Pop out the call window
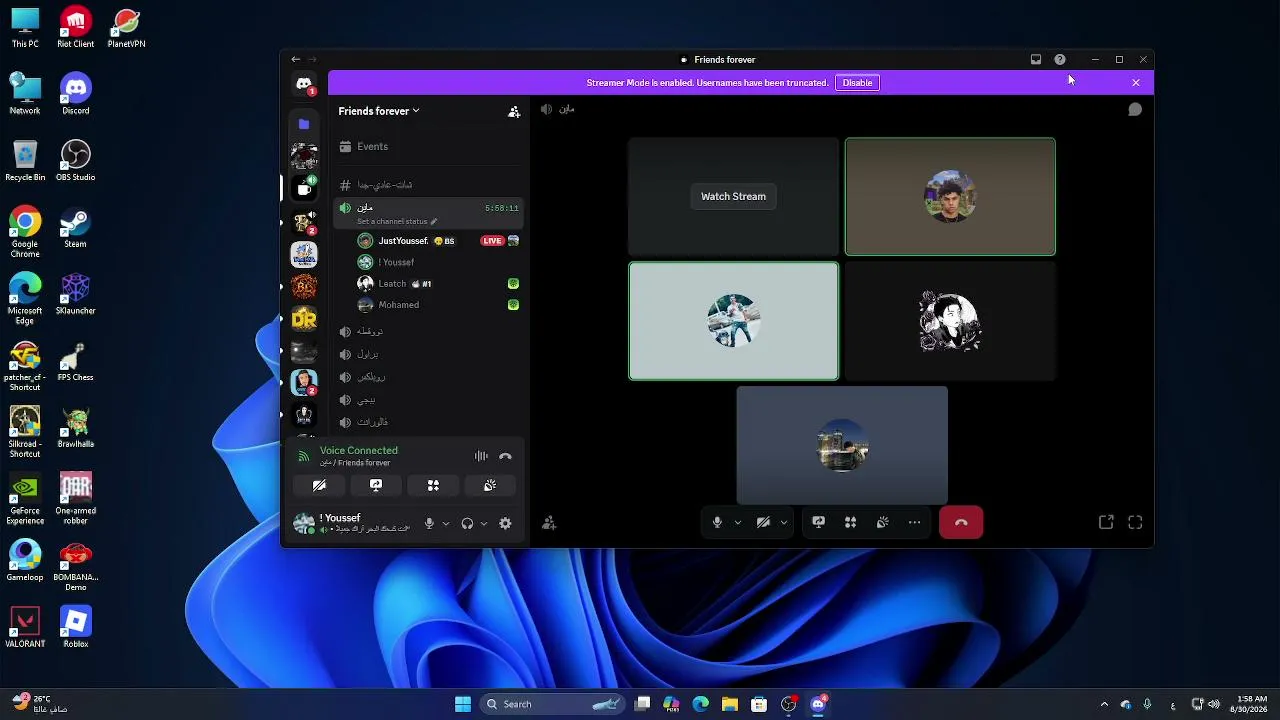The width and height of the screenshot is (1280, 720). 1106,522
